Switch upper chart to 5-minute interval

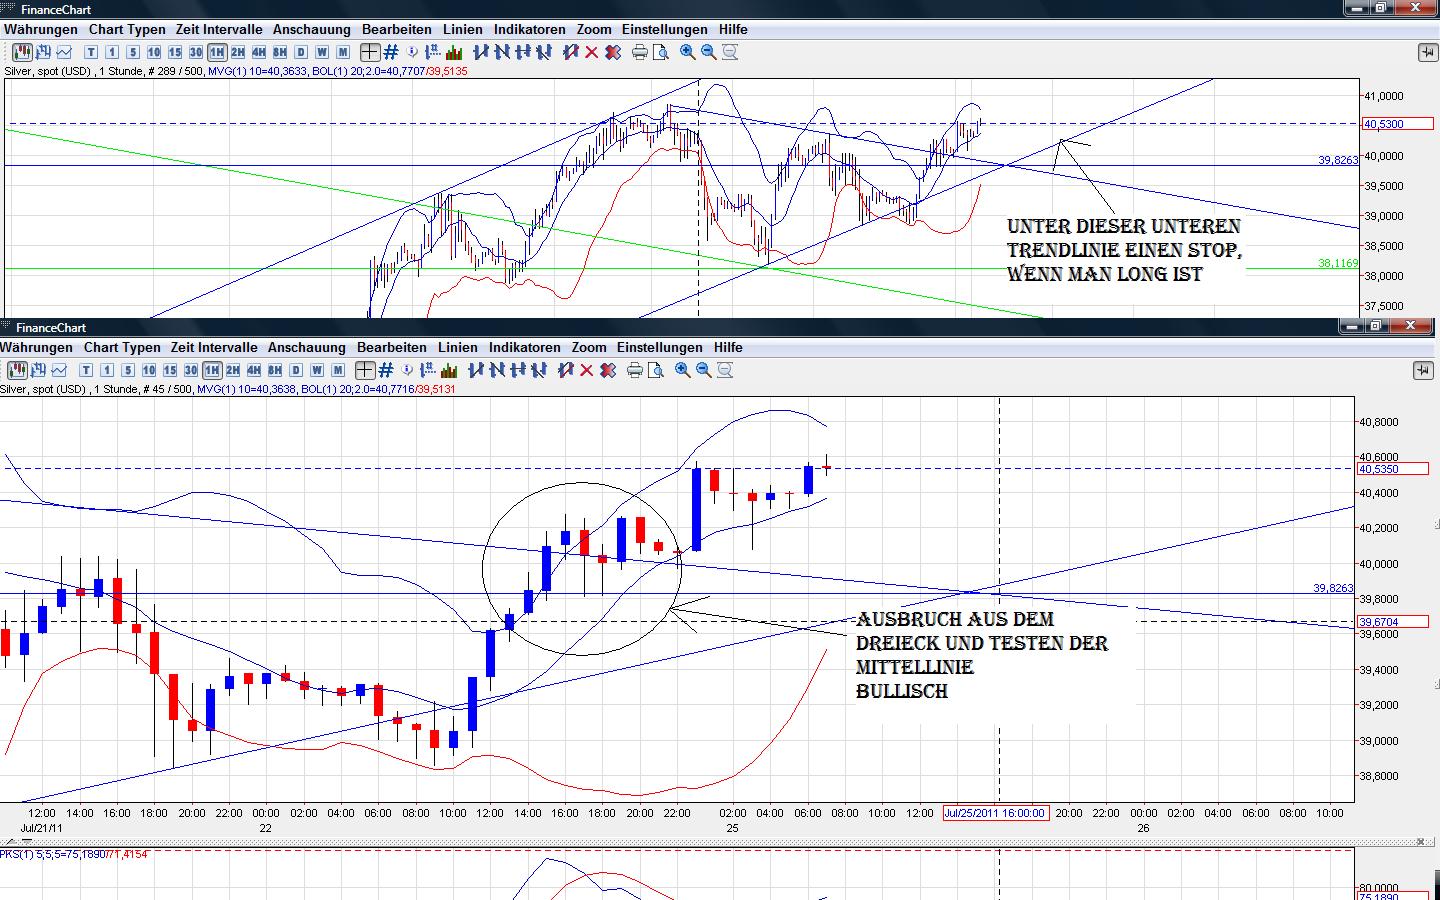pyautogui.click(x=133, y=52)
